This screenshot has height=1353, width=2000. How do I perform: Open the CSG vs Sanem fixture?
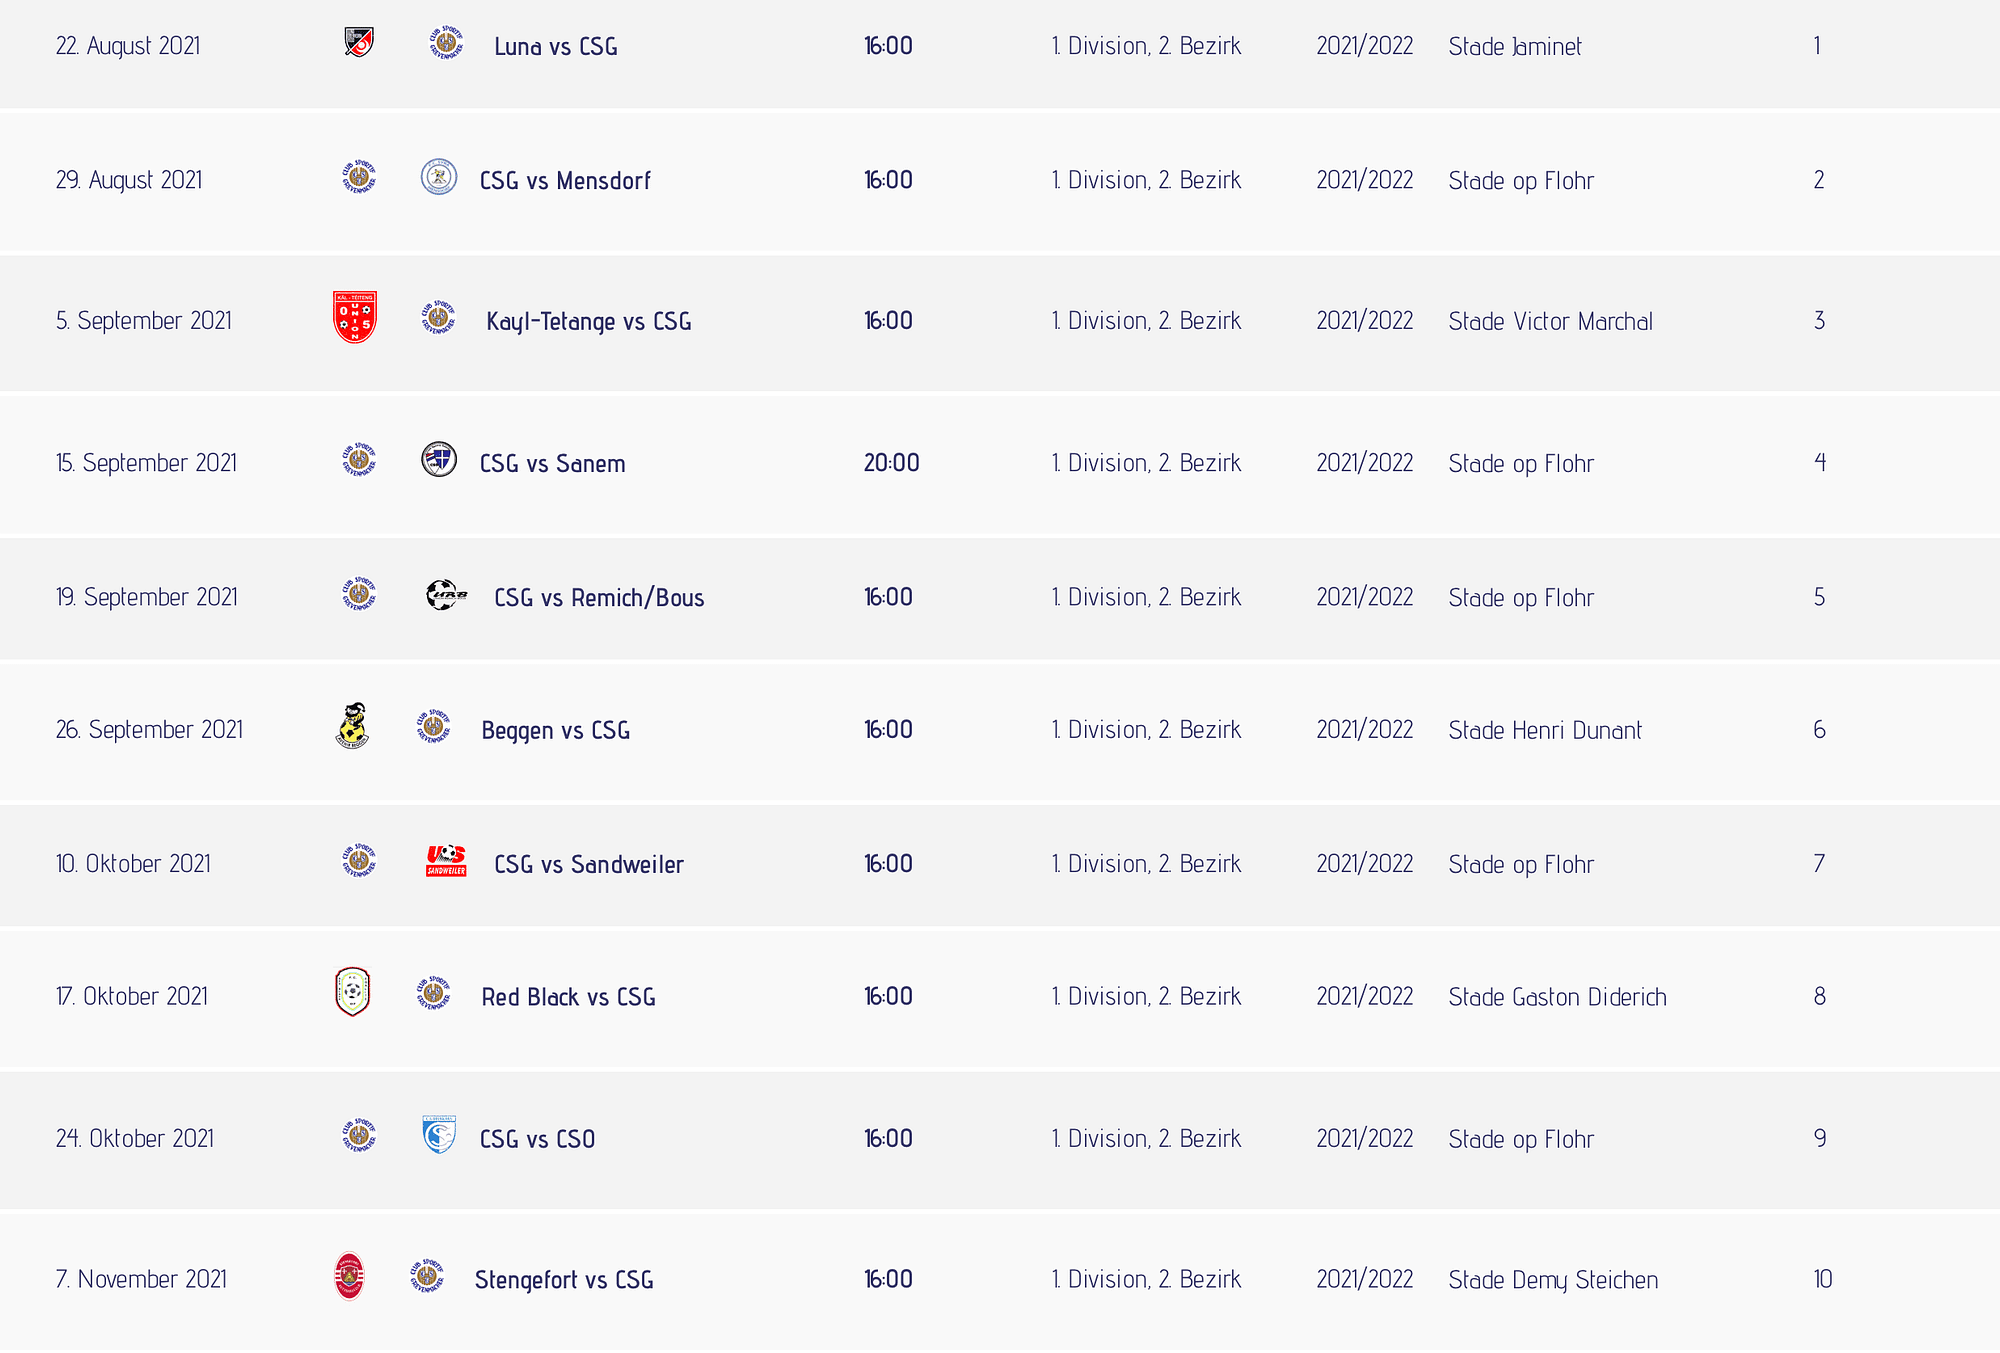(x=553, y=464)
